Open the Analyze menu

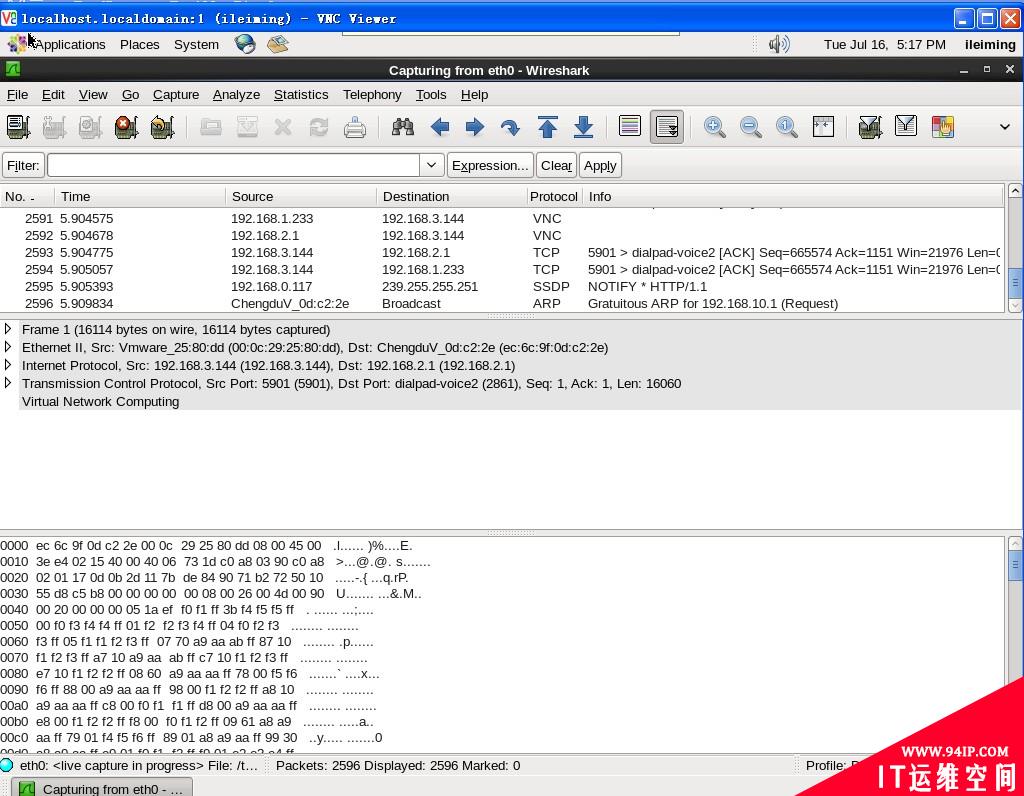click(x=236, y=95)
